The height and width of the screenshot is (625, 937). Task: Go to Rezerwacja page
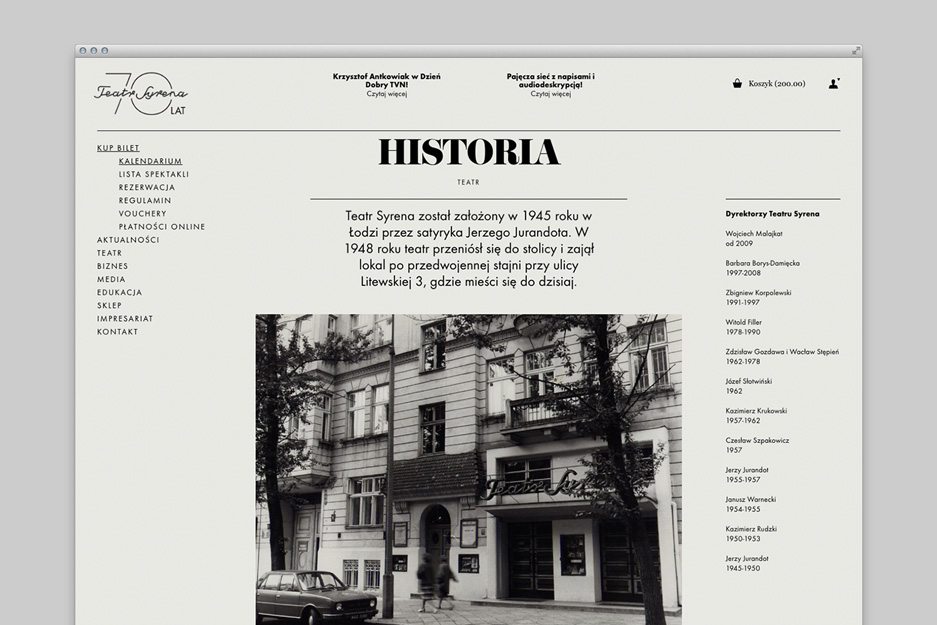click(146, 187)
